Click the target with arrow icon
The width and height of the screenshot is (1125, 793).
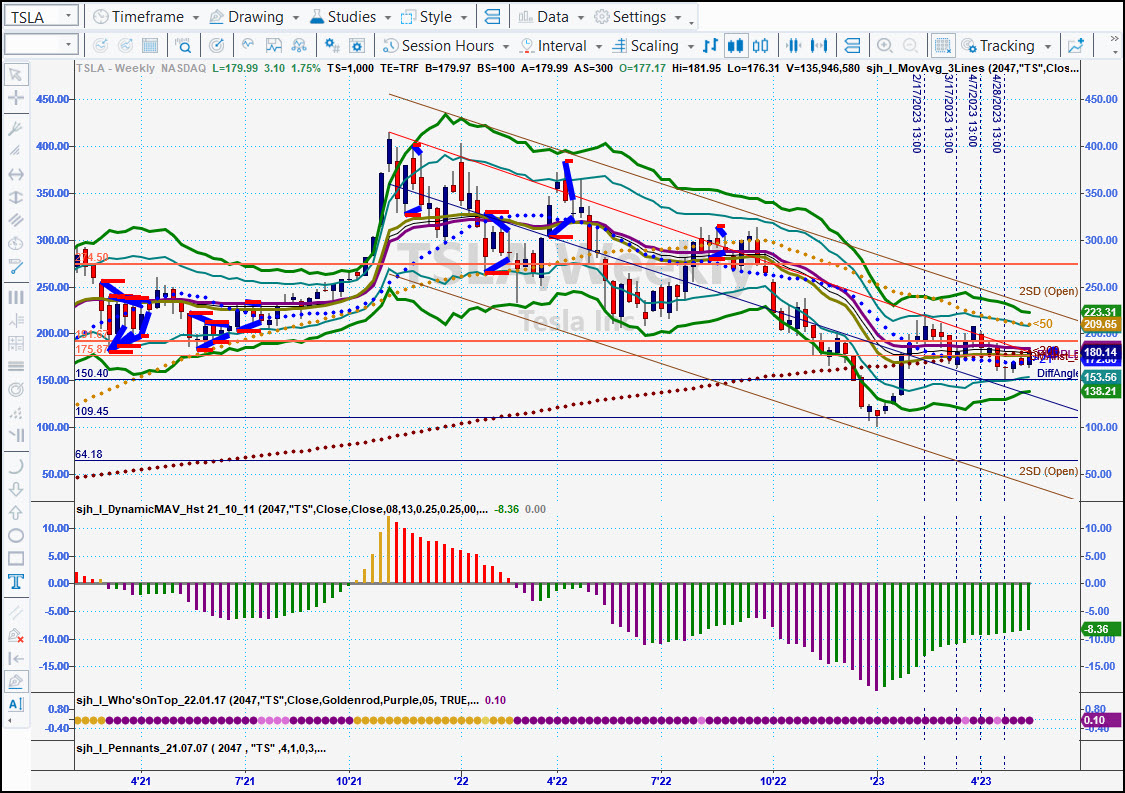point(216,46)
